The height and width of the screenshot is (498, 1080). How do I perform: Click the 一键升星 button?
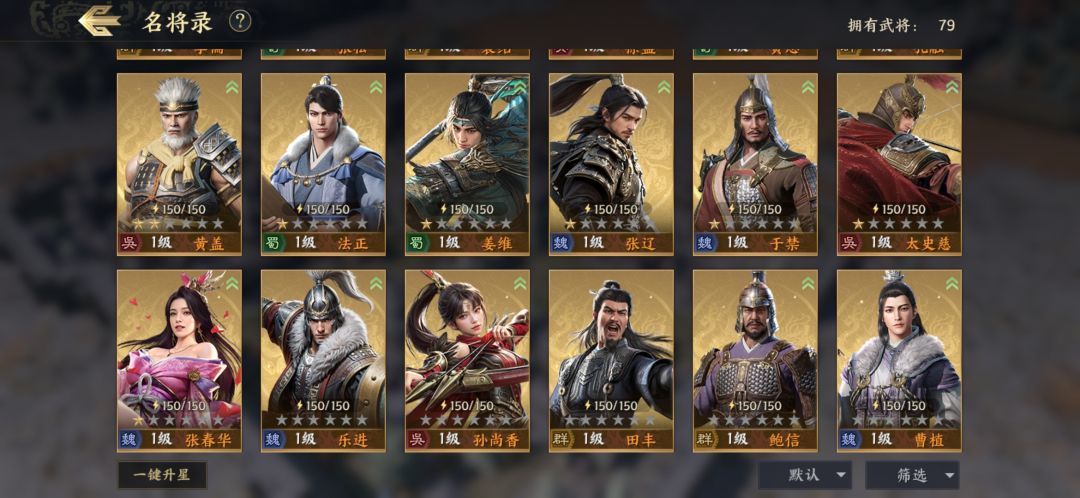pyautogui.click(x=162, y=475)
